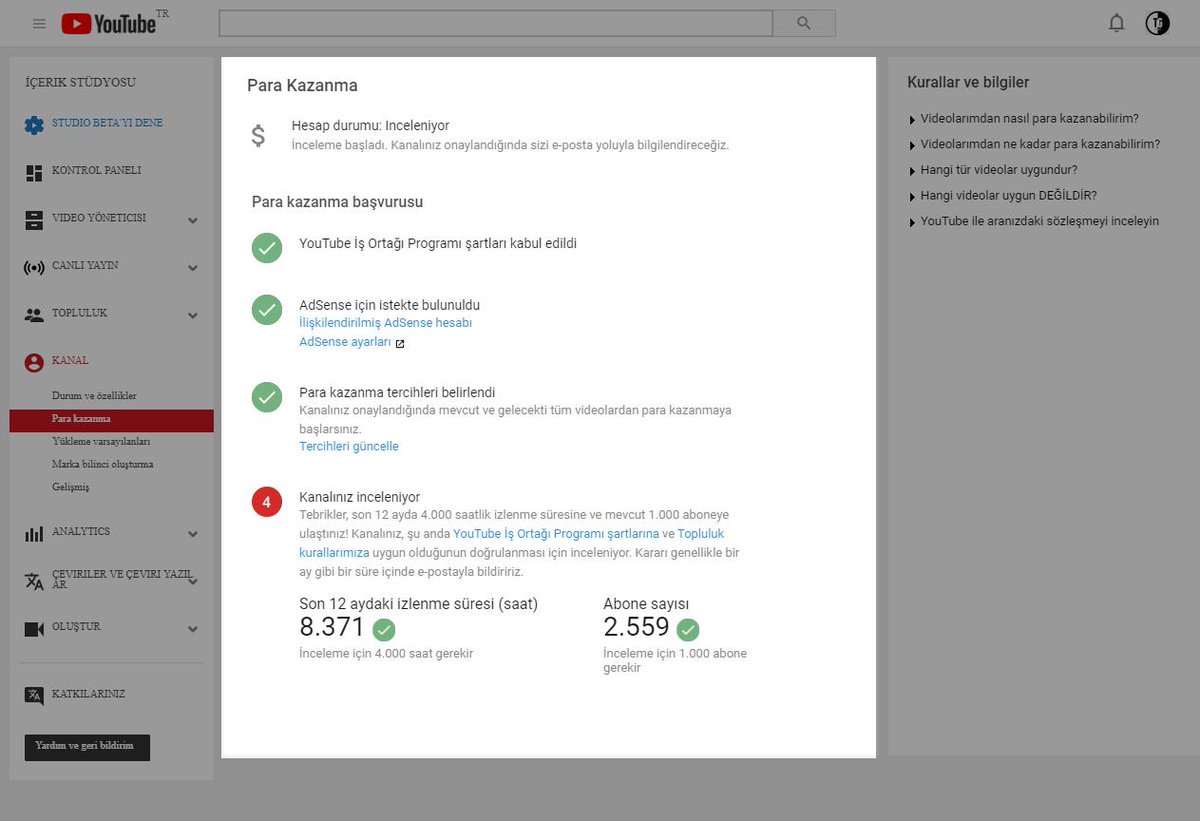Click the translations icon beside Çeviriler
The image size is (1200, 821).
(34, 581)
